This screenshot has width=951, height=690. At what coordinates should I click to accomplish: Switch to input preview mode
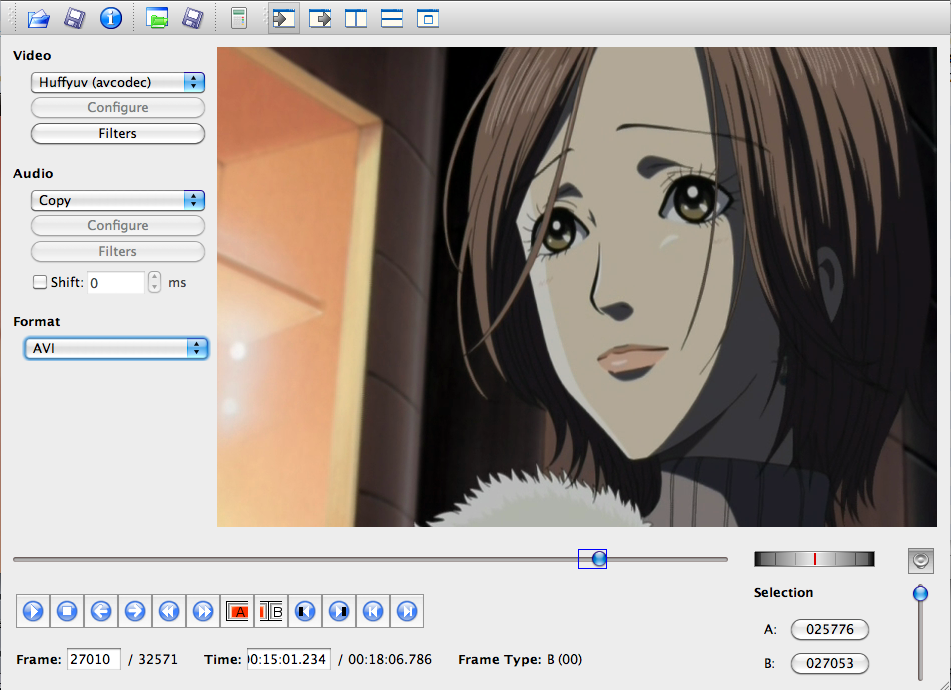point(284,18)
